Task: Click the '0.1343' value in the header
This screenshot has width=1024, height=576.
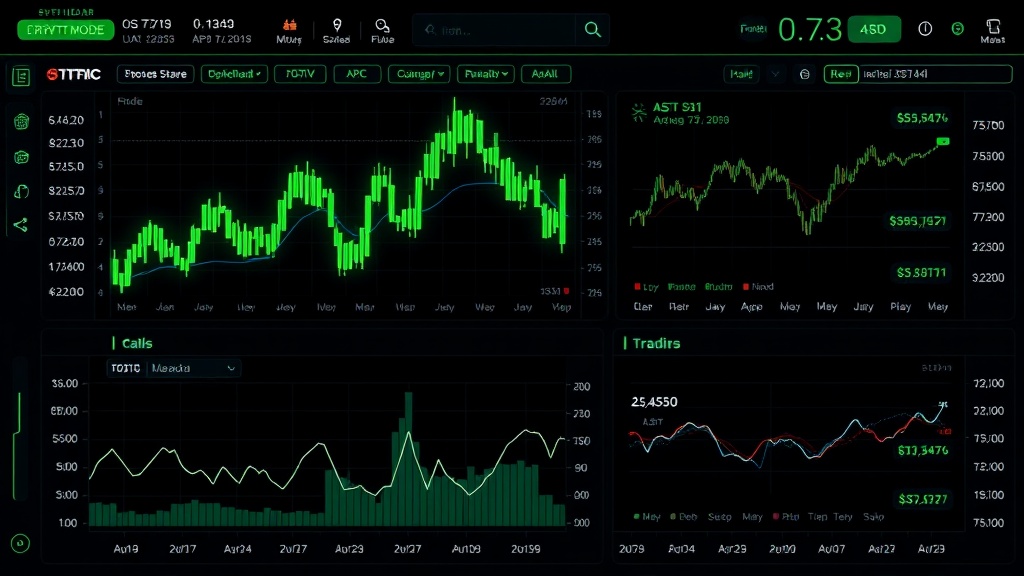Action: pyautogui.click(x=214, y=24)
